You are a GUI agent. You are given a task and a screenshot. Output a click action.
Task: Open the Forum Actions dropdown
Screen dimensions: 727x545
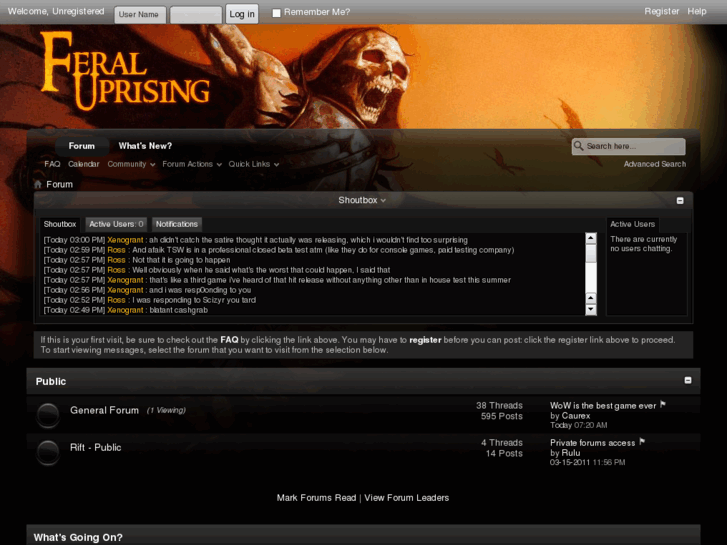(192, 164)
